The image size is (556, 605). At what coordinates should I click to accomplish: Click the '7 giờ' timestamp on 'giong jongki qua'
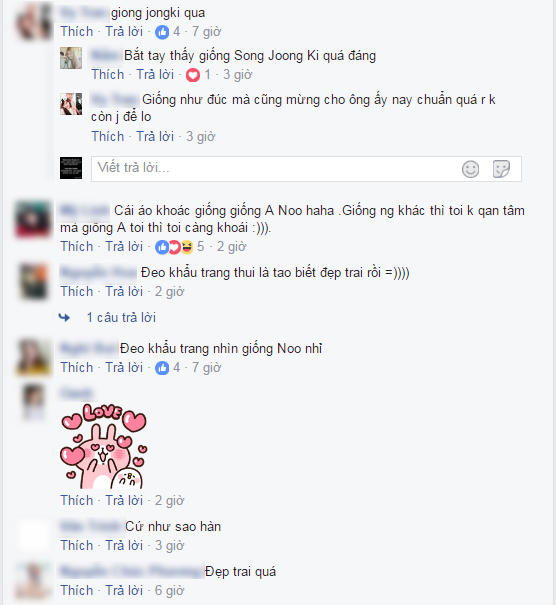coord(206,32)
